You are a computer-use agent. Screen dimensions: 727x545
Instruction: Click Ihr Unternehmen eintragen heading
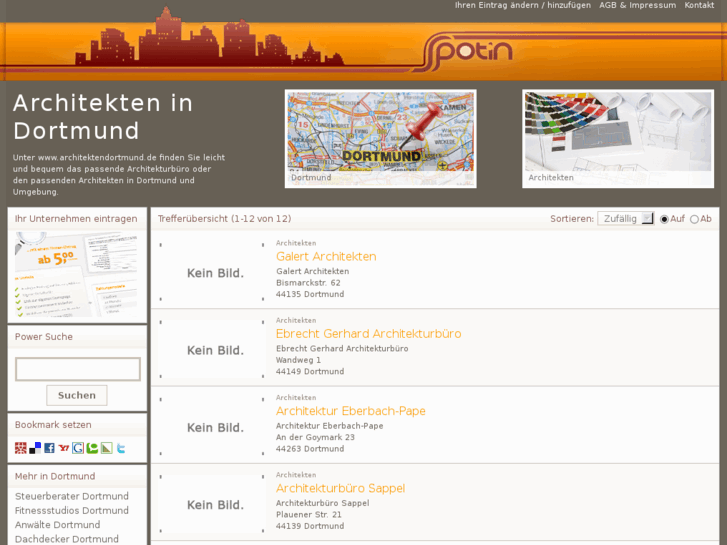(x=76, y=219)
